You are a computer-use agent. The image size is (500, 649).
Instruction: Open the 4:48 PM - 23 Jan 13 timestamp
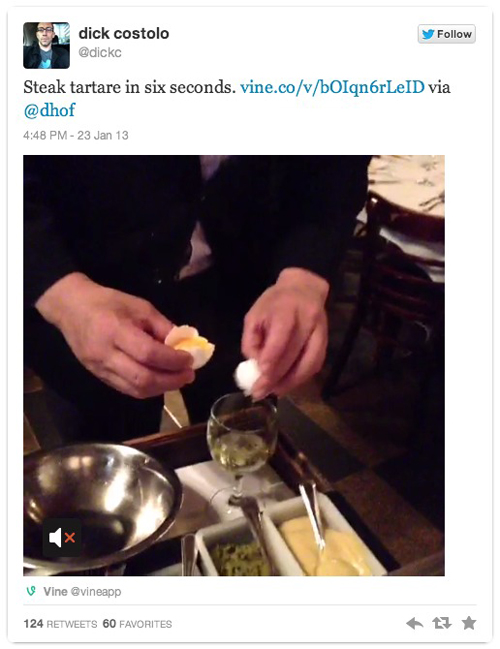(76, 135)
